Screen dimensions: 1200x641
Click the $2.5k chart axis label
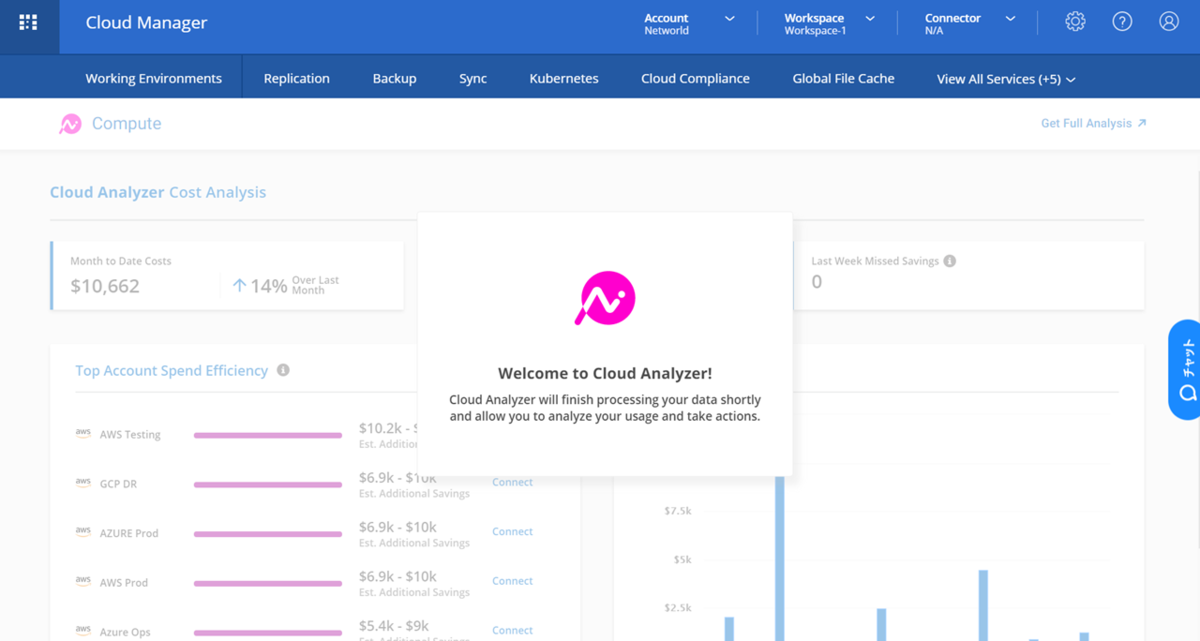click(678, 607)
